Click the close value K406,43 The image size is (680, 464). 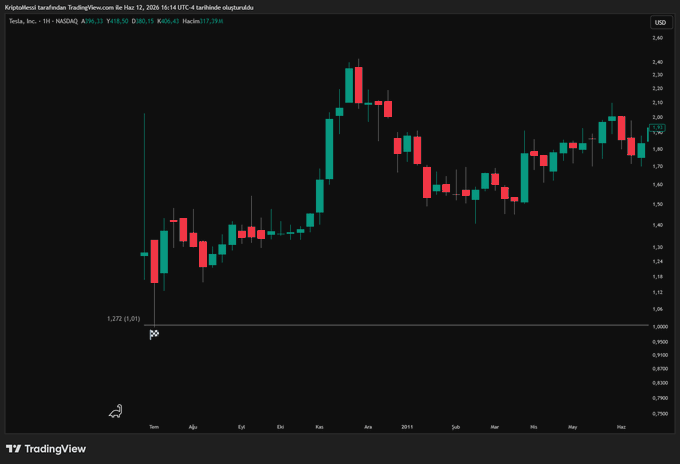(168, 21)
